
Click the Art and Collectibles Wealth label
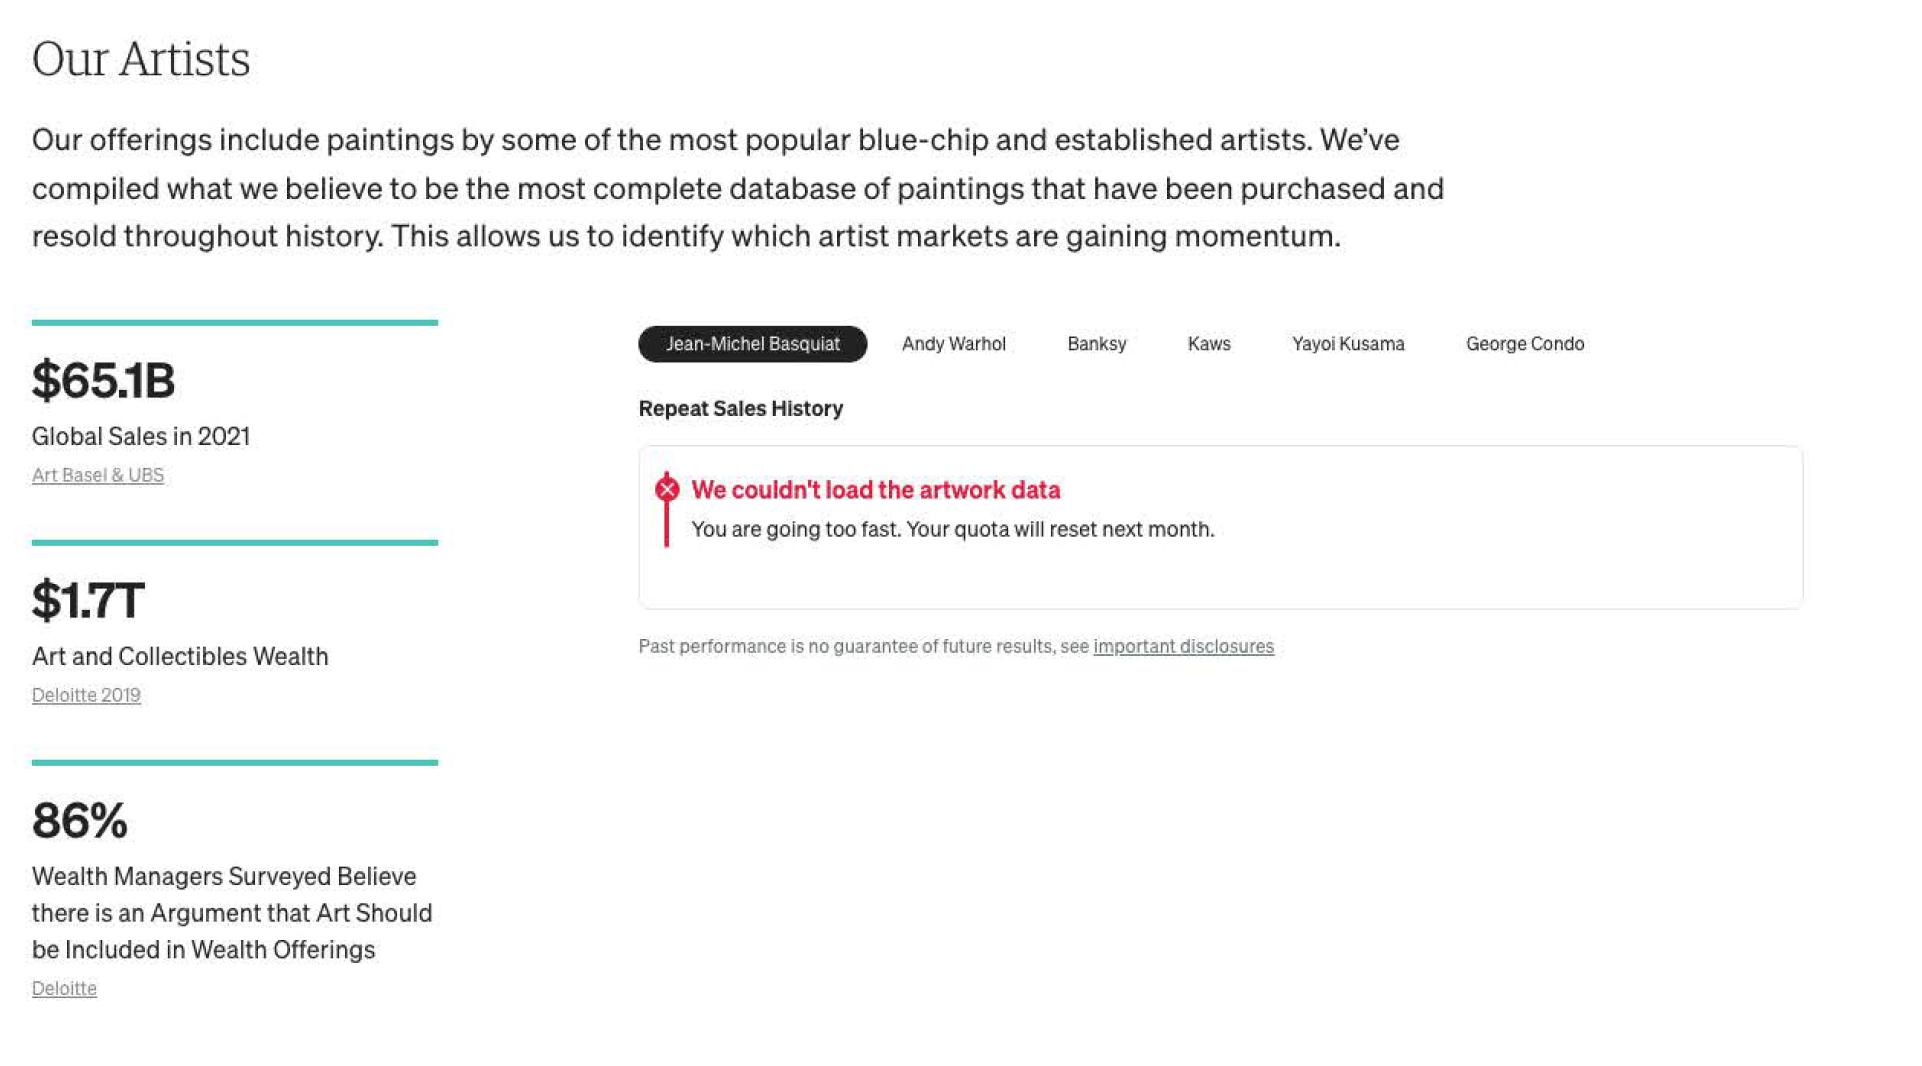coord(180,656)
